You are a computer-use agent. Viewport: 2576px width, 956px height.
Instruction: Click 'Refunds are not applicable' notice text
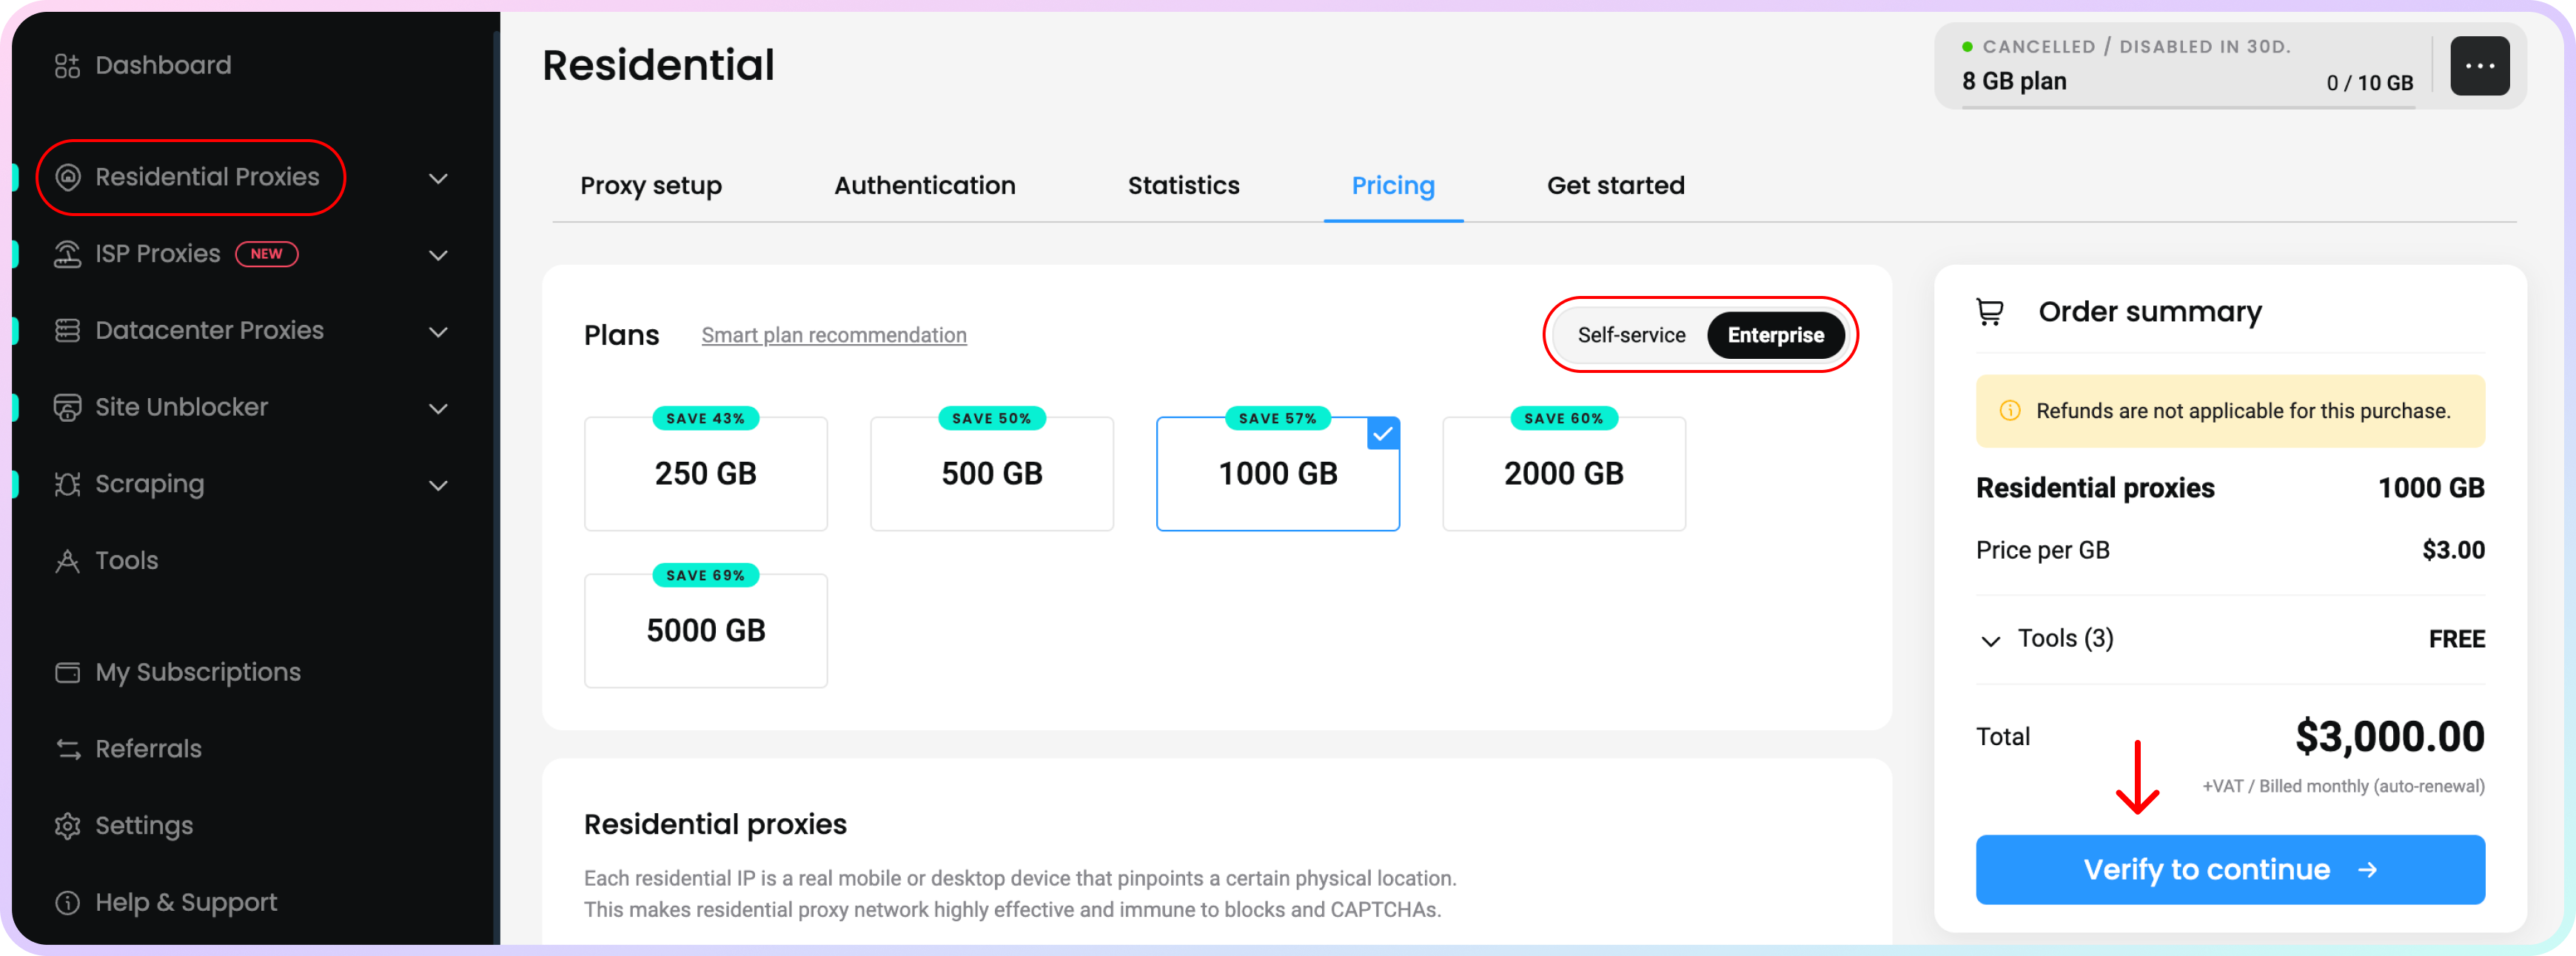2242,411
